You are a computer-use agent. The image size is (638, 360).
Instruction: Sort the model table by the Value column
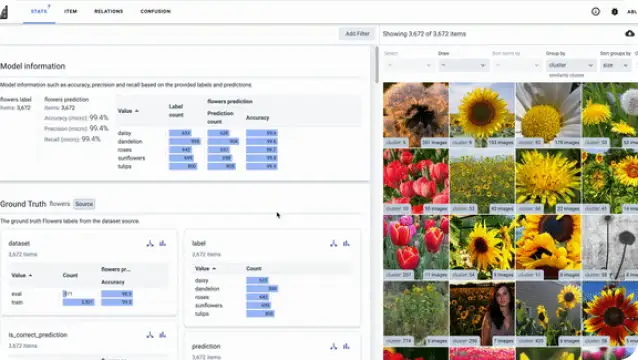tap(128, 111)
